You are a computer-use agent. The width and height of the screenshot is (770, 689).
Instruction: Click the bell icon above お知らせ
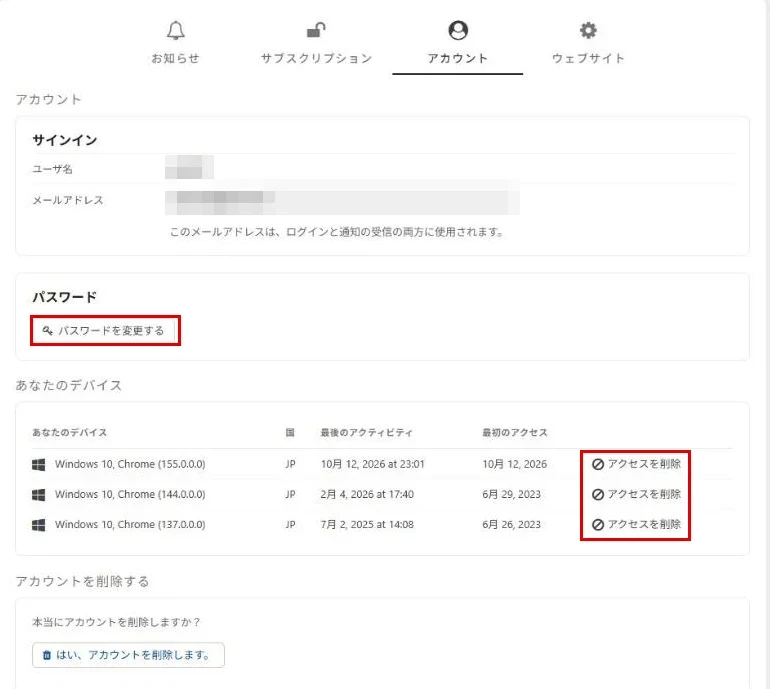(x=175, y=30)
